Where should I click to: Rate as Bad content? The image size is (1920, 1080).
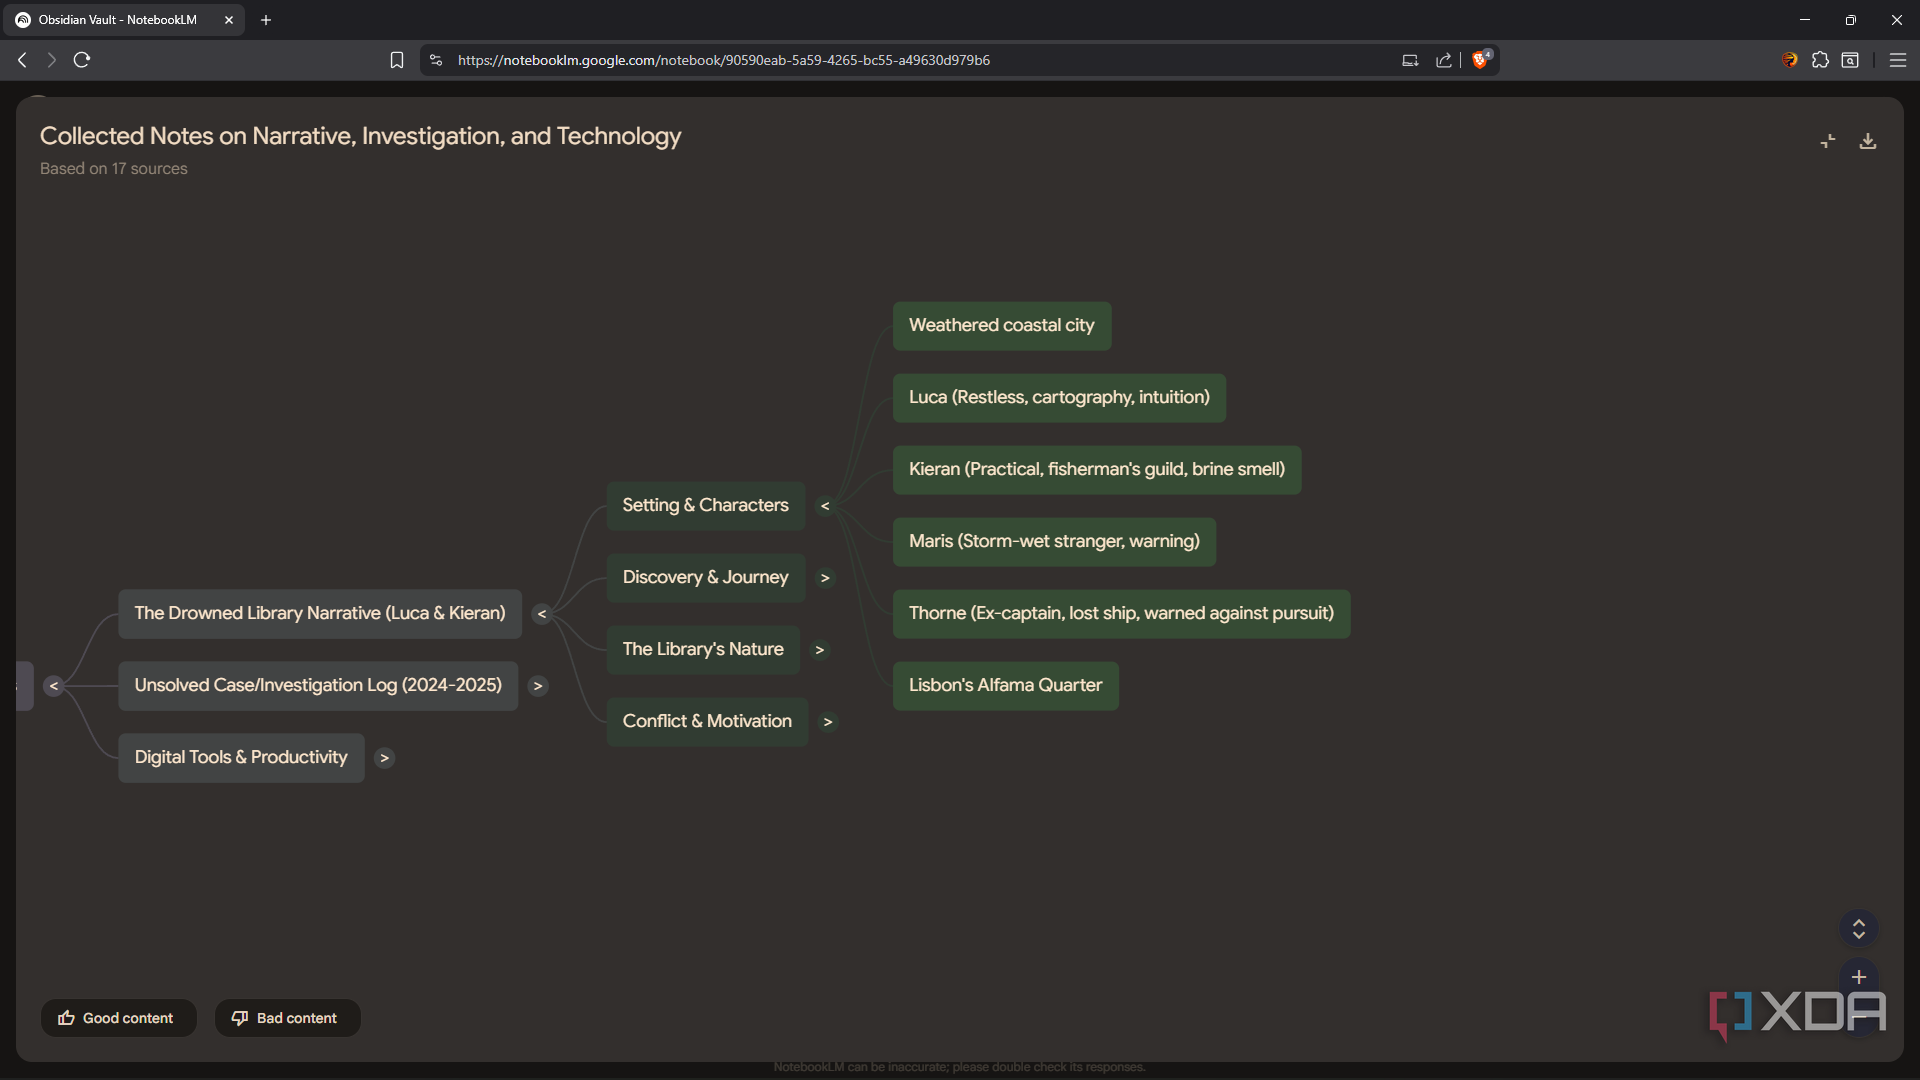[287, 1018]
